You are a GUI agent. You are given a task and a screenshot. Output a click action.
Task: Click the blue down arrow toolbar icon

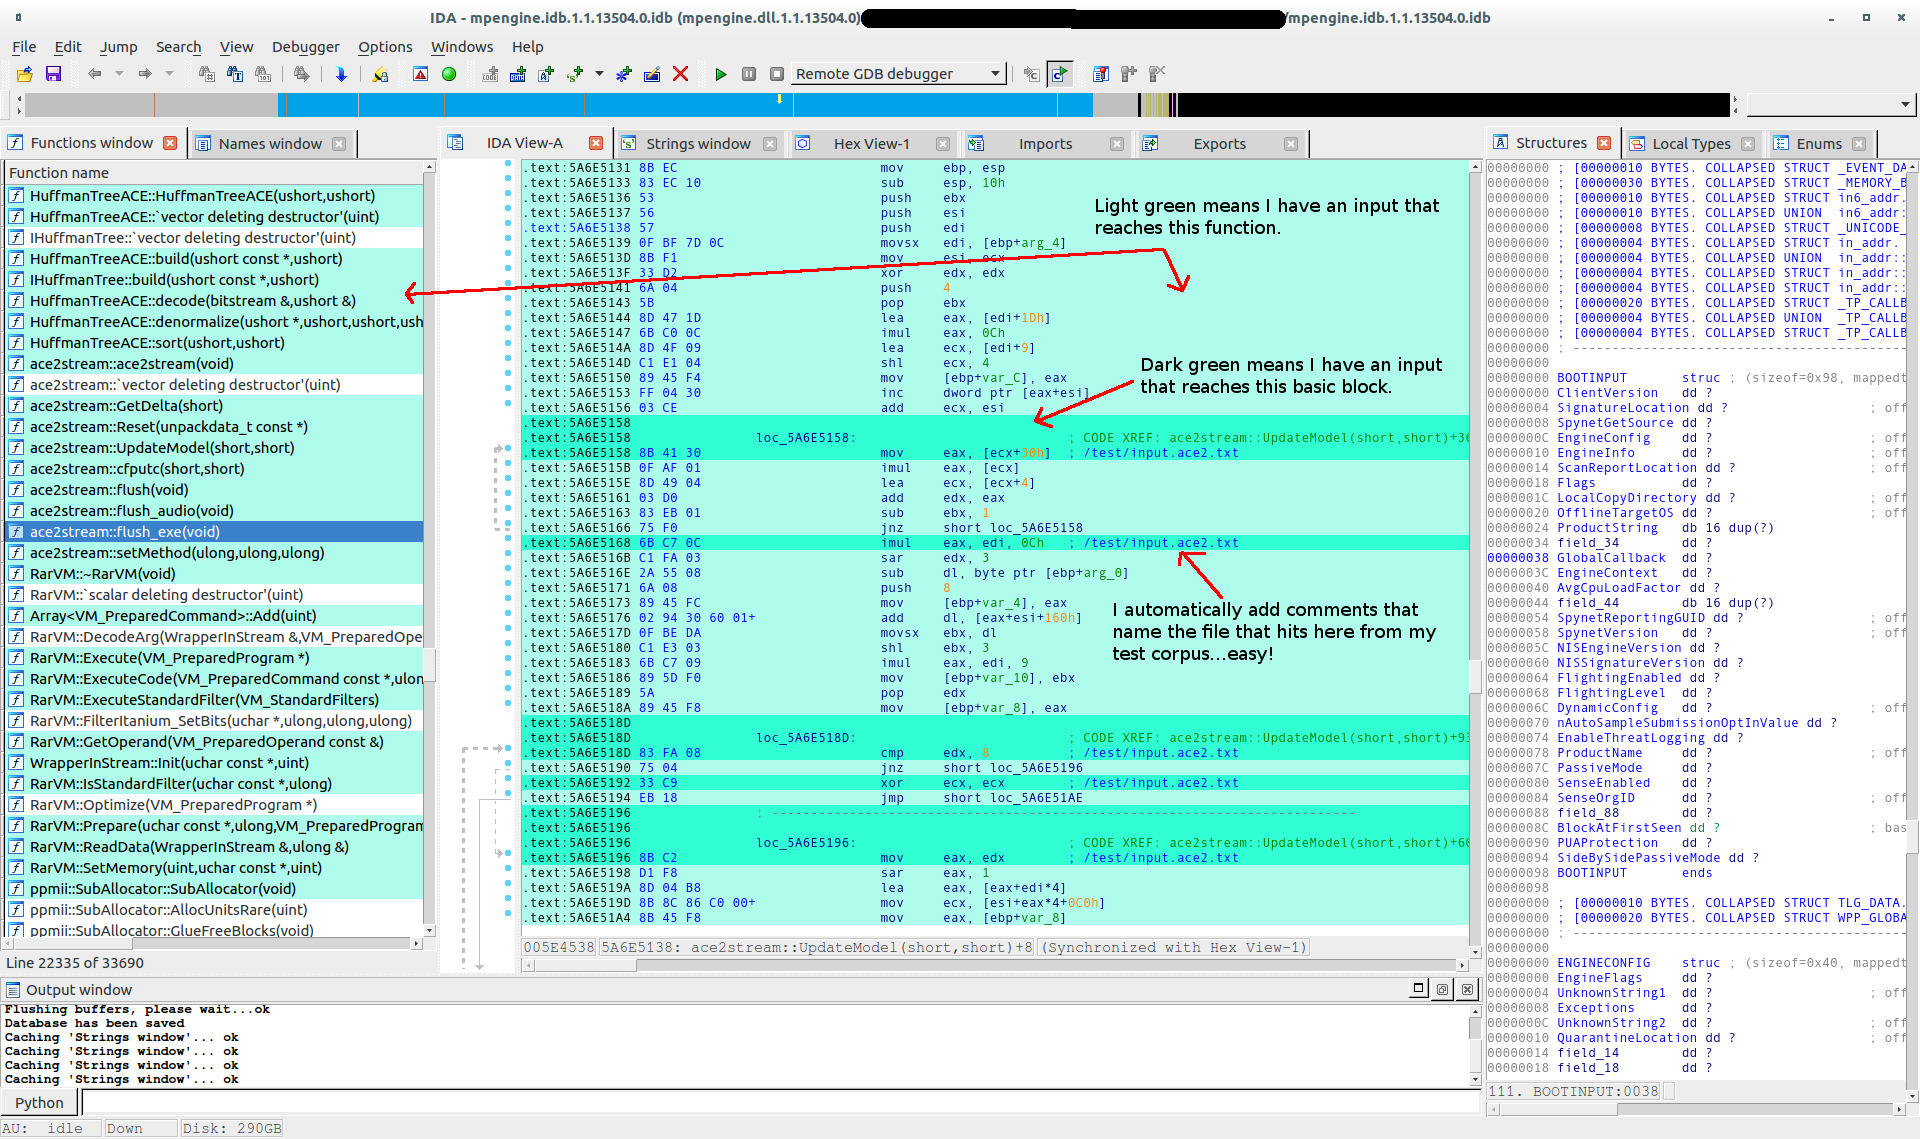(341, 74)
